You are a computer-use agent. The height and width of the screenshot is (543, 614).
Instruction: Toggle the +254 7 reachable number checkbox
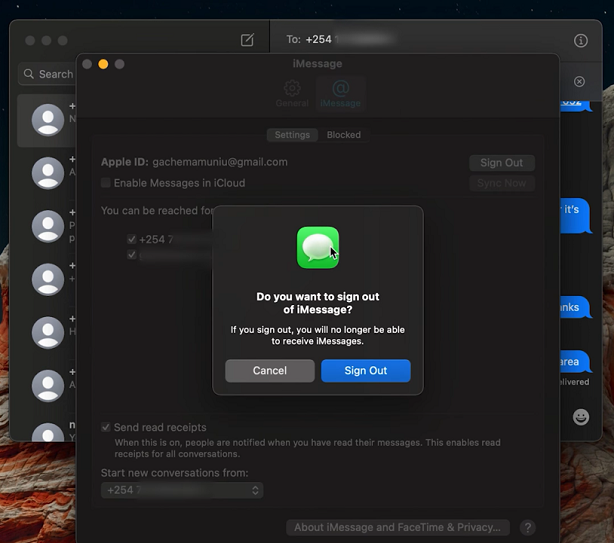[132, 239]
